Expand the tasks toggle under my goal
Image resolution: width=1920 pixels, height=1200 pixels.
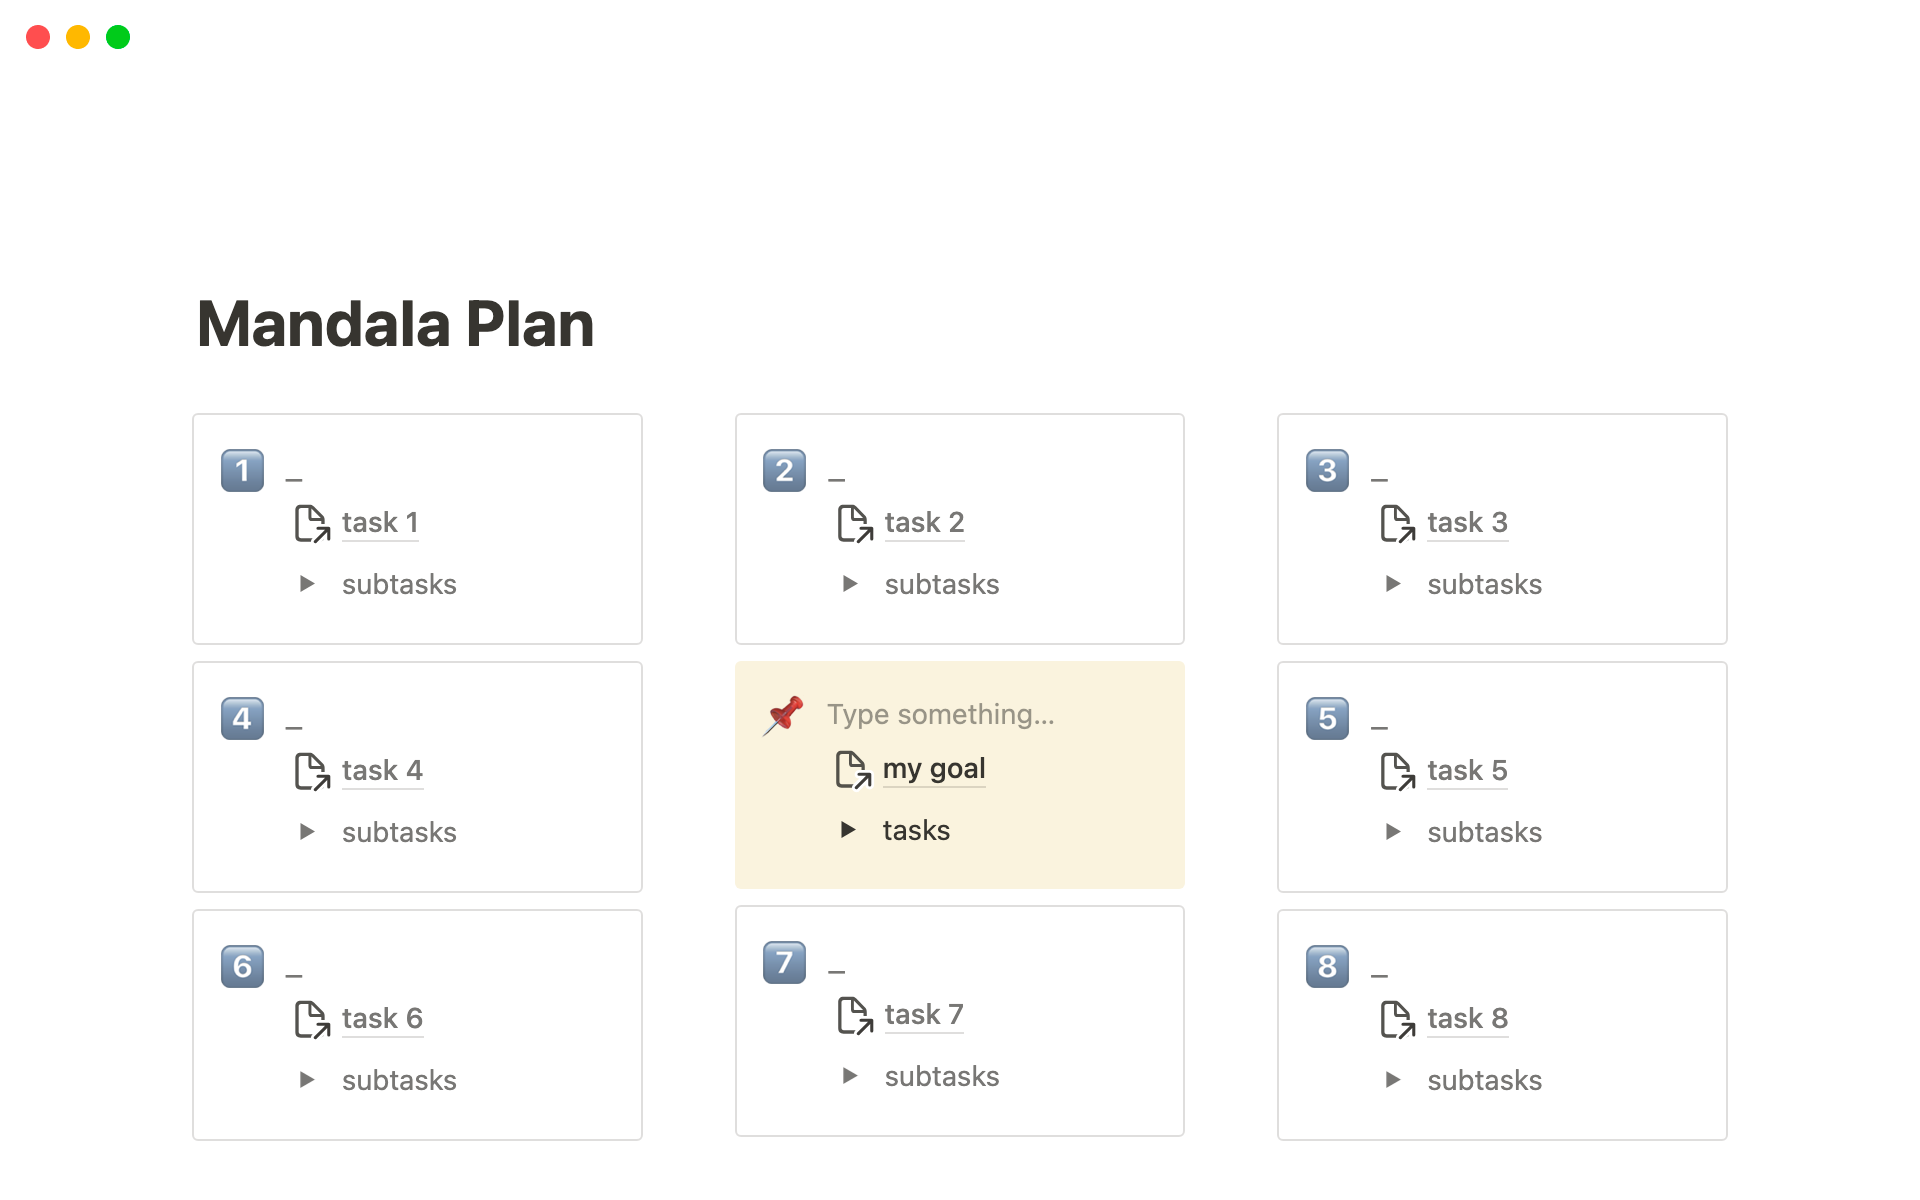point(848,830)
